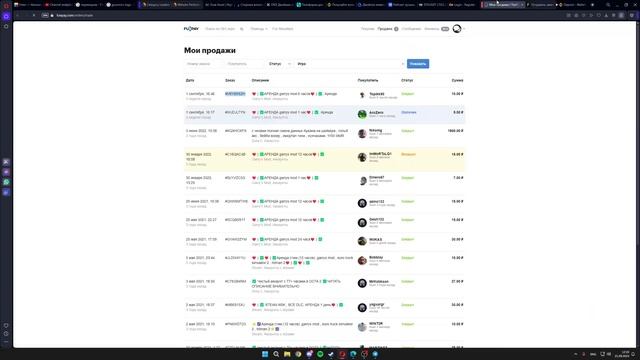Open the history clock icon in Opera sidebar
The width and height of the screenshot is (640, 360).
coord(6,333)
